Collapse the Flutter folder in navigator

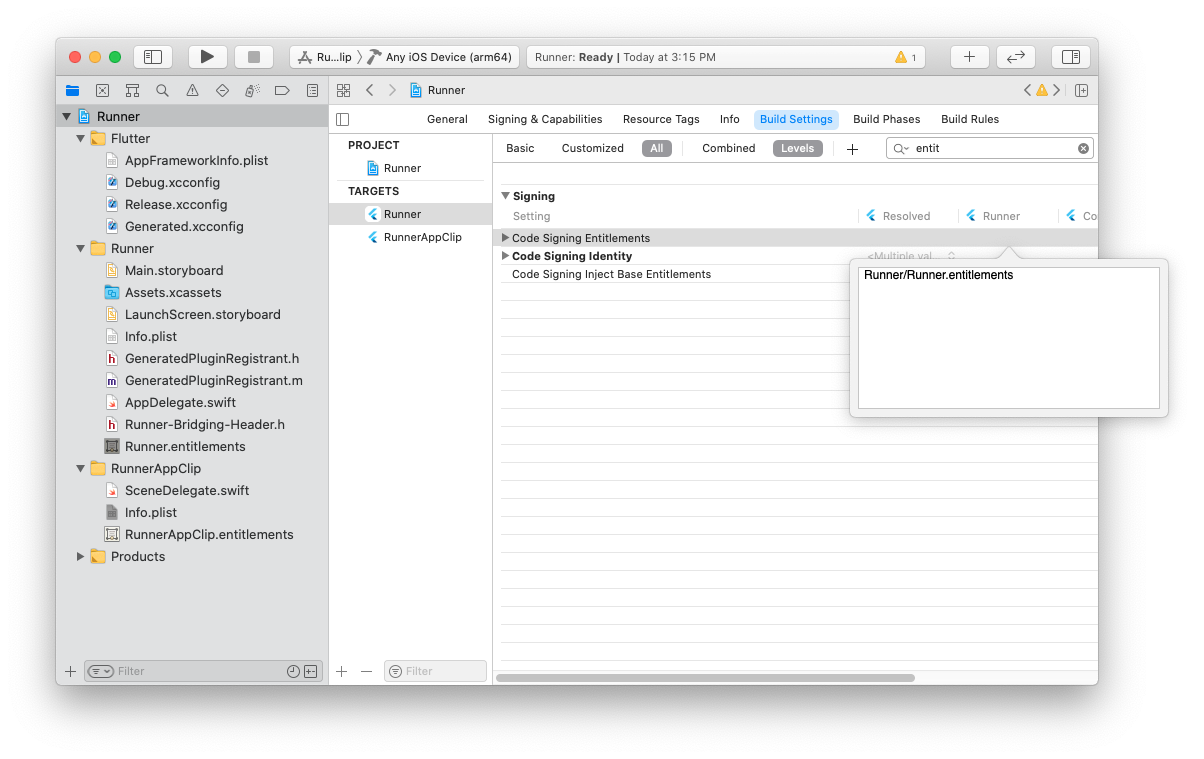[81, 139]
